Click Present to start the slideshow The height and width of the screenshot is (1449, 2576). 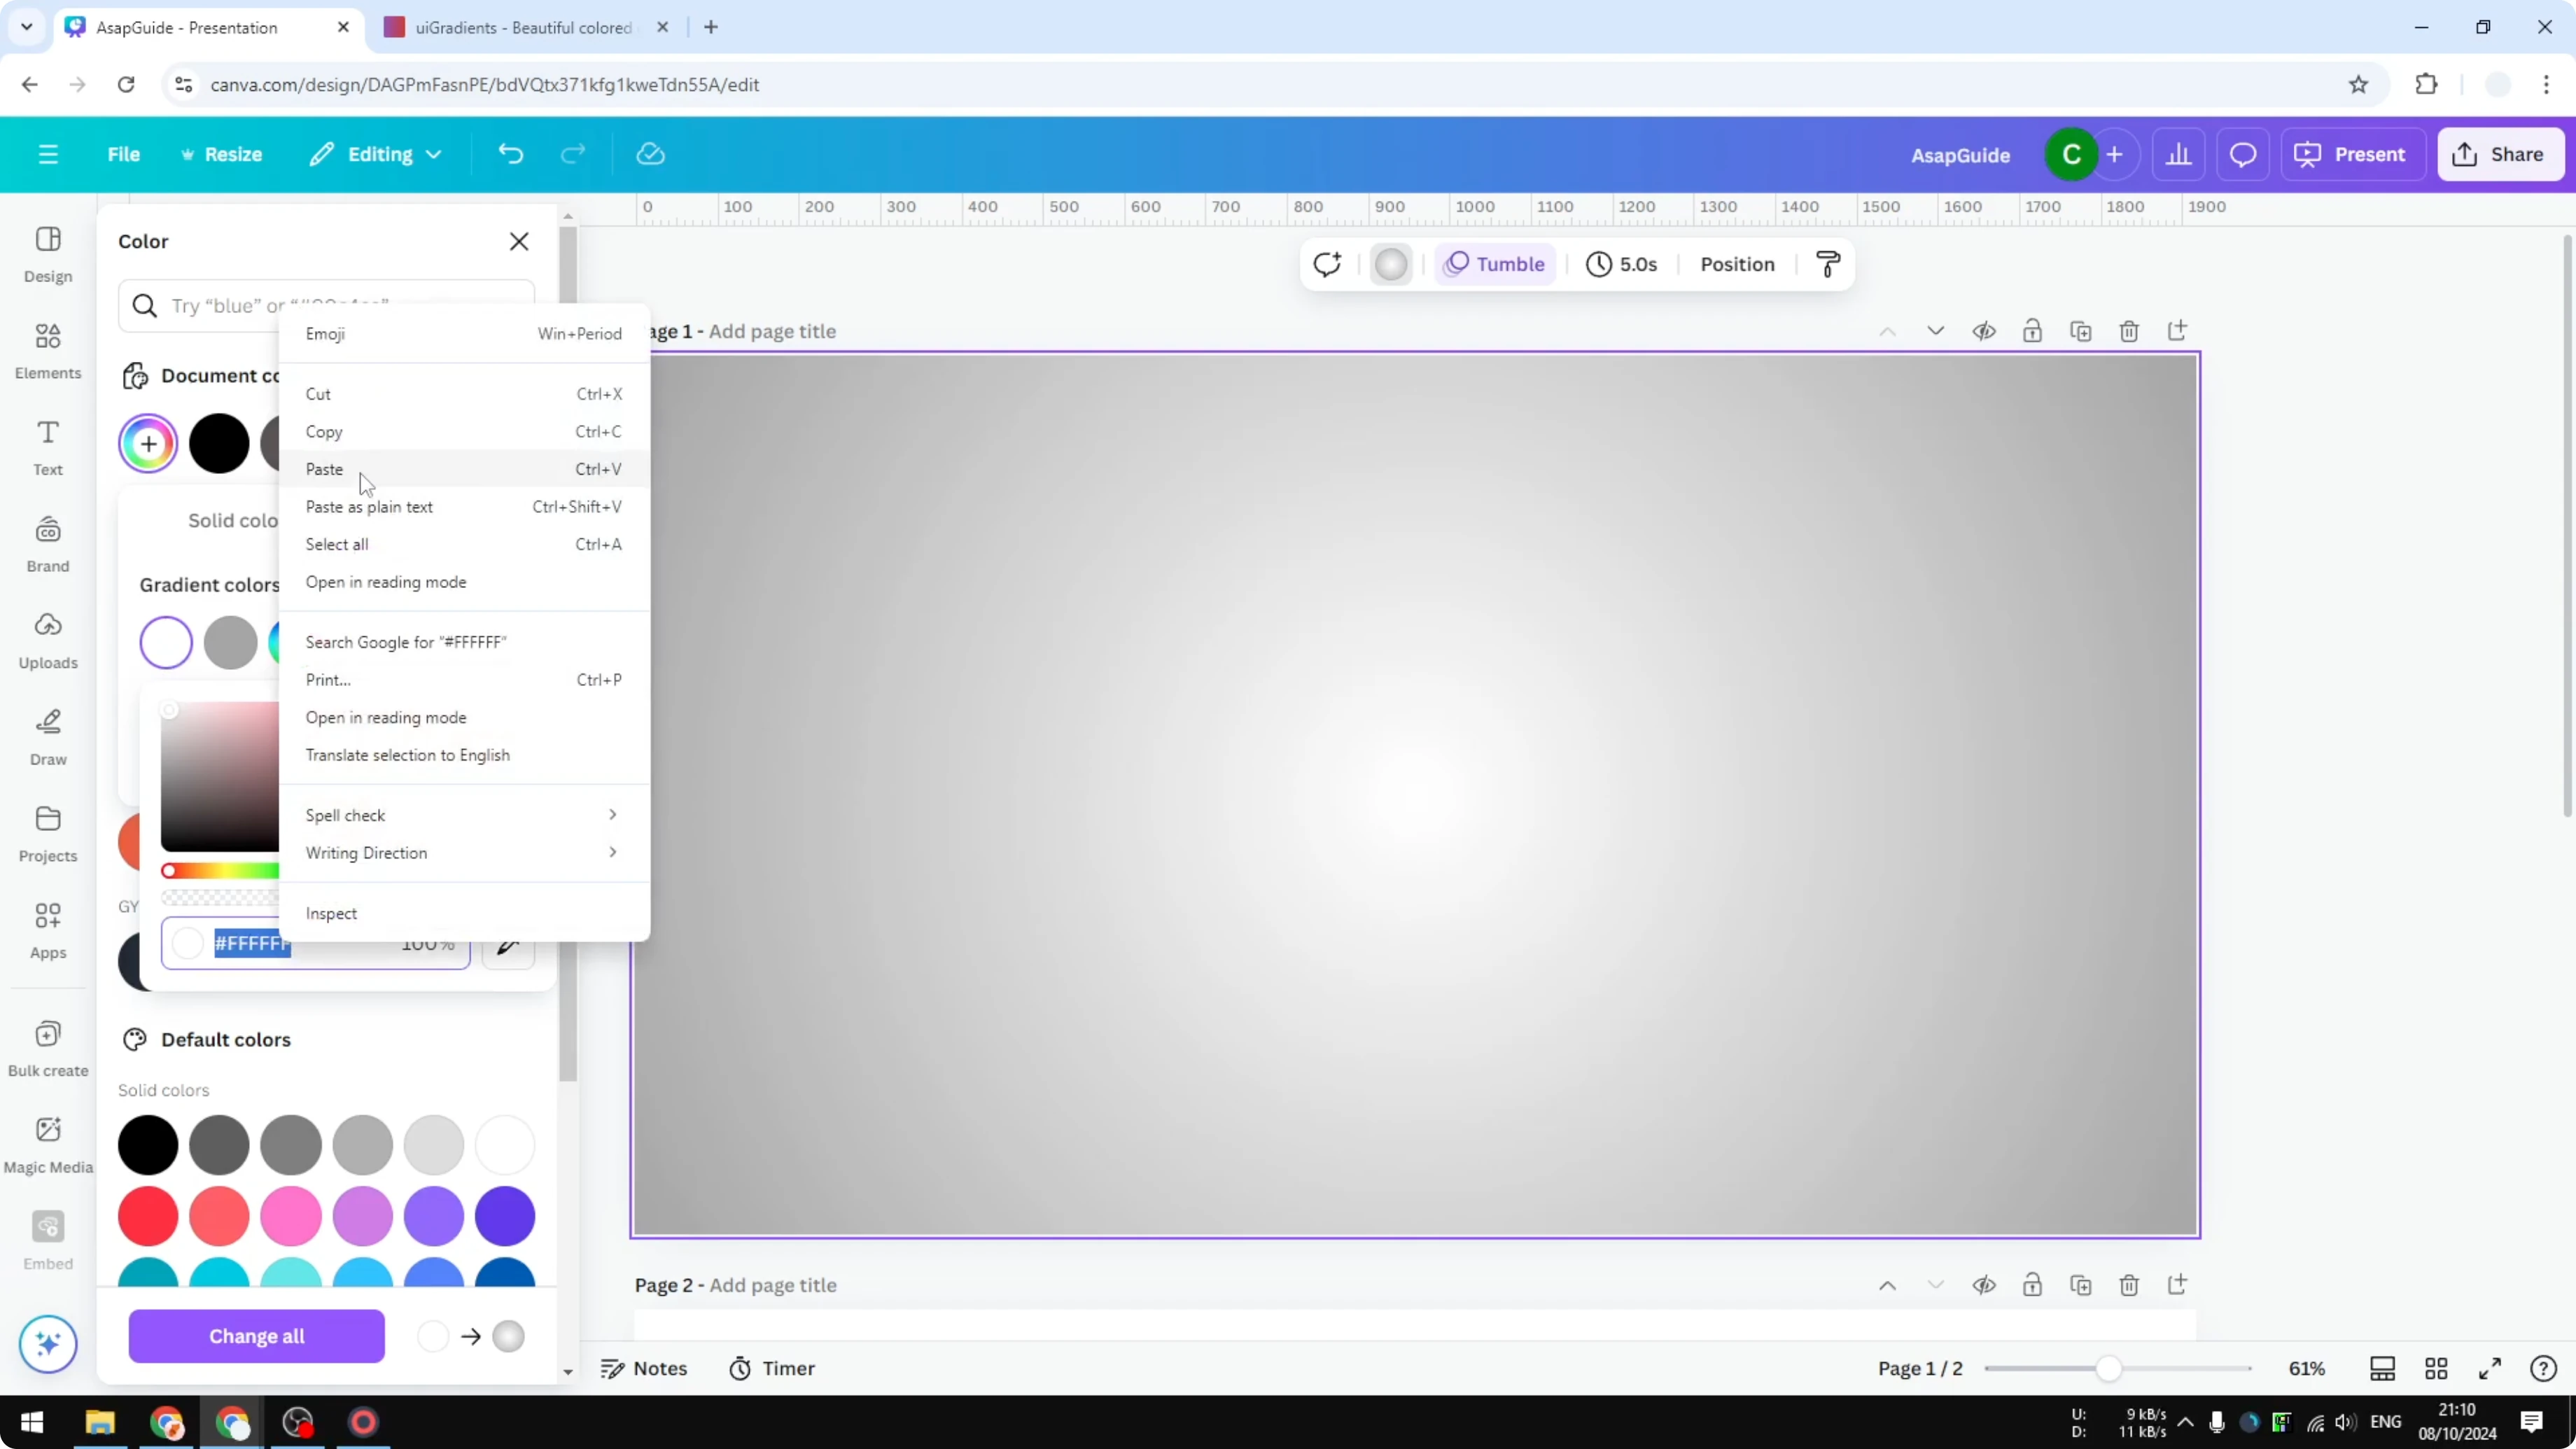[x=2352, y=154]
